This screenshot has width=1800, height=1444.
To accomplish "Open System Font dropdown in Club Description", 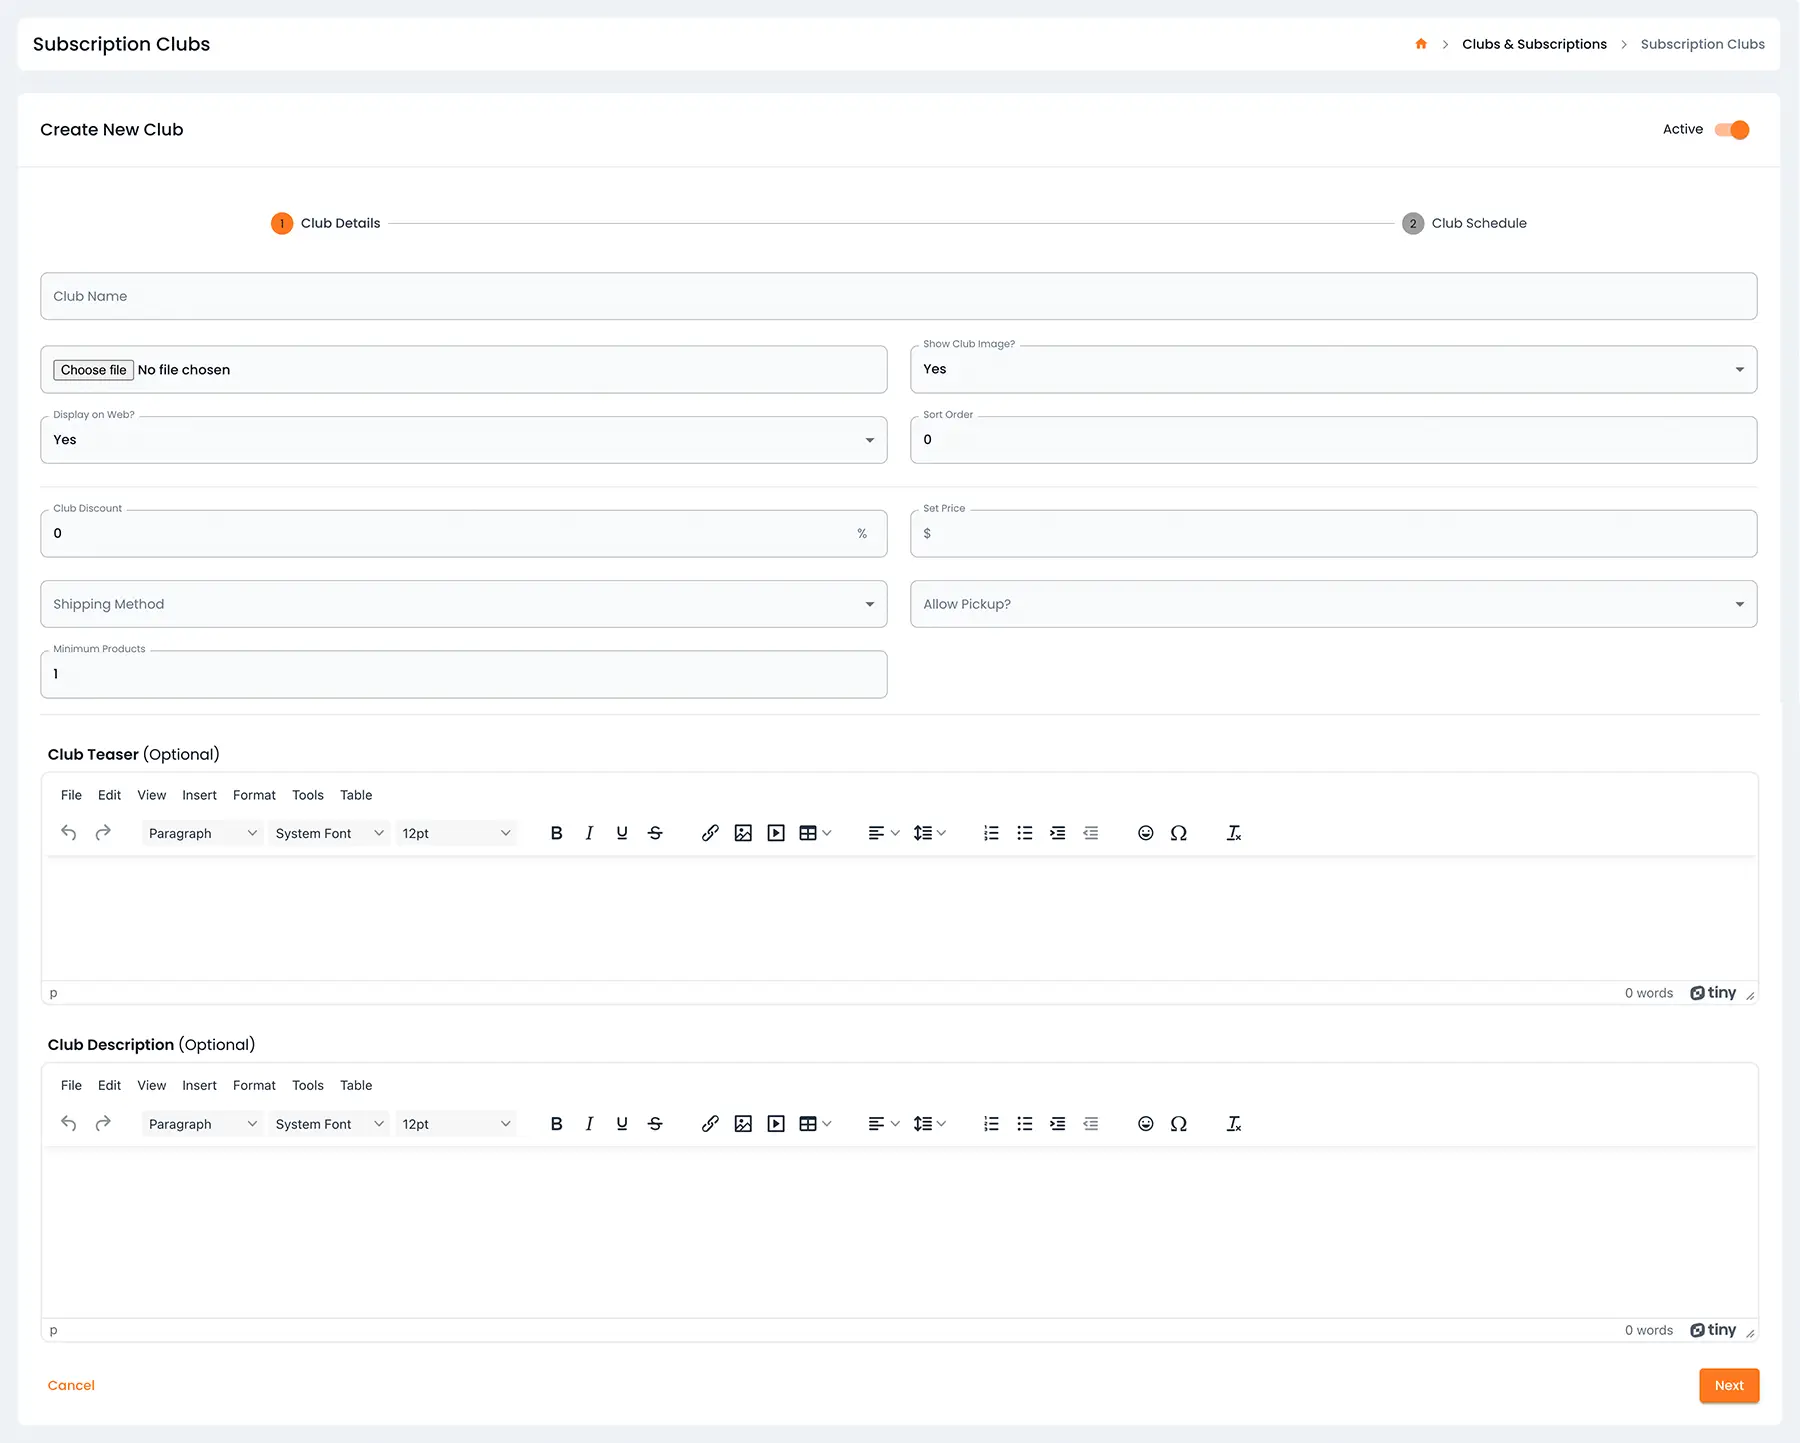I will point(329,1124).
